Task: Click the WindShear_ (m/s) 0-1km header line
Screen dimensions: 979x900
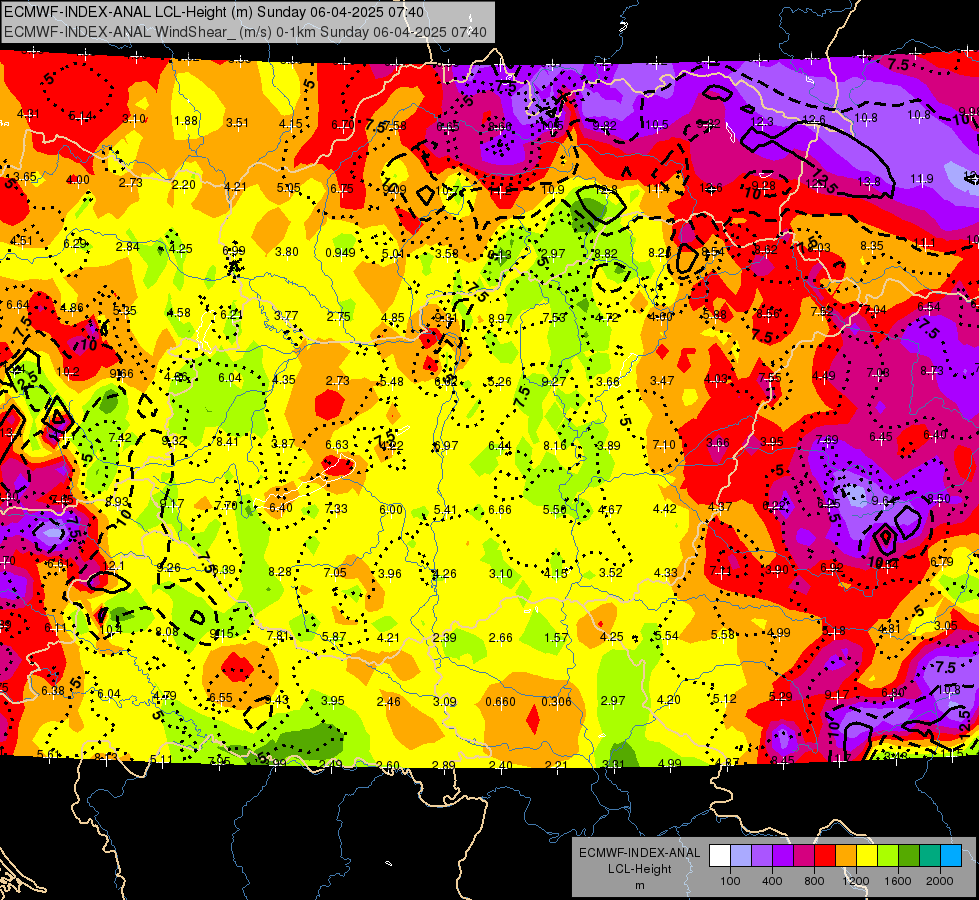Action: [x=245, y=32]
